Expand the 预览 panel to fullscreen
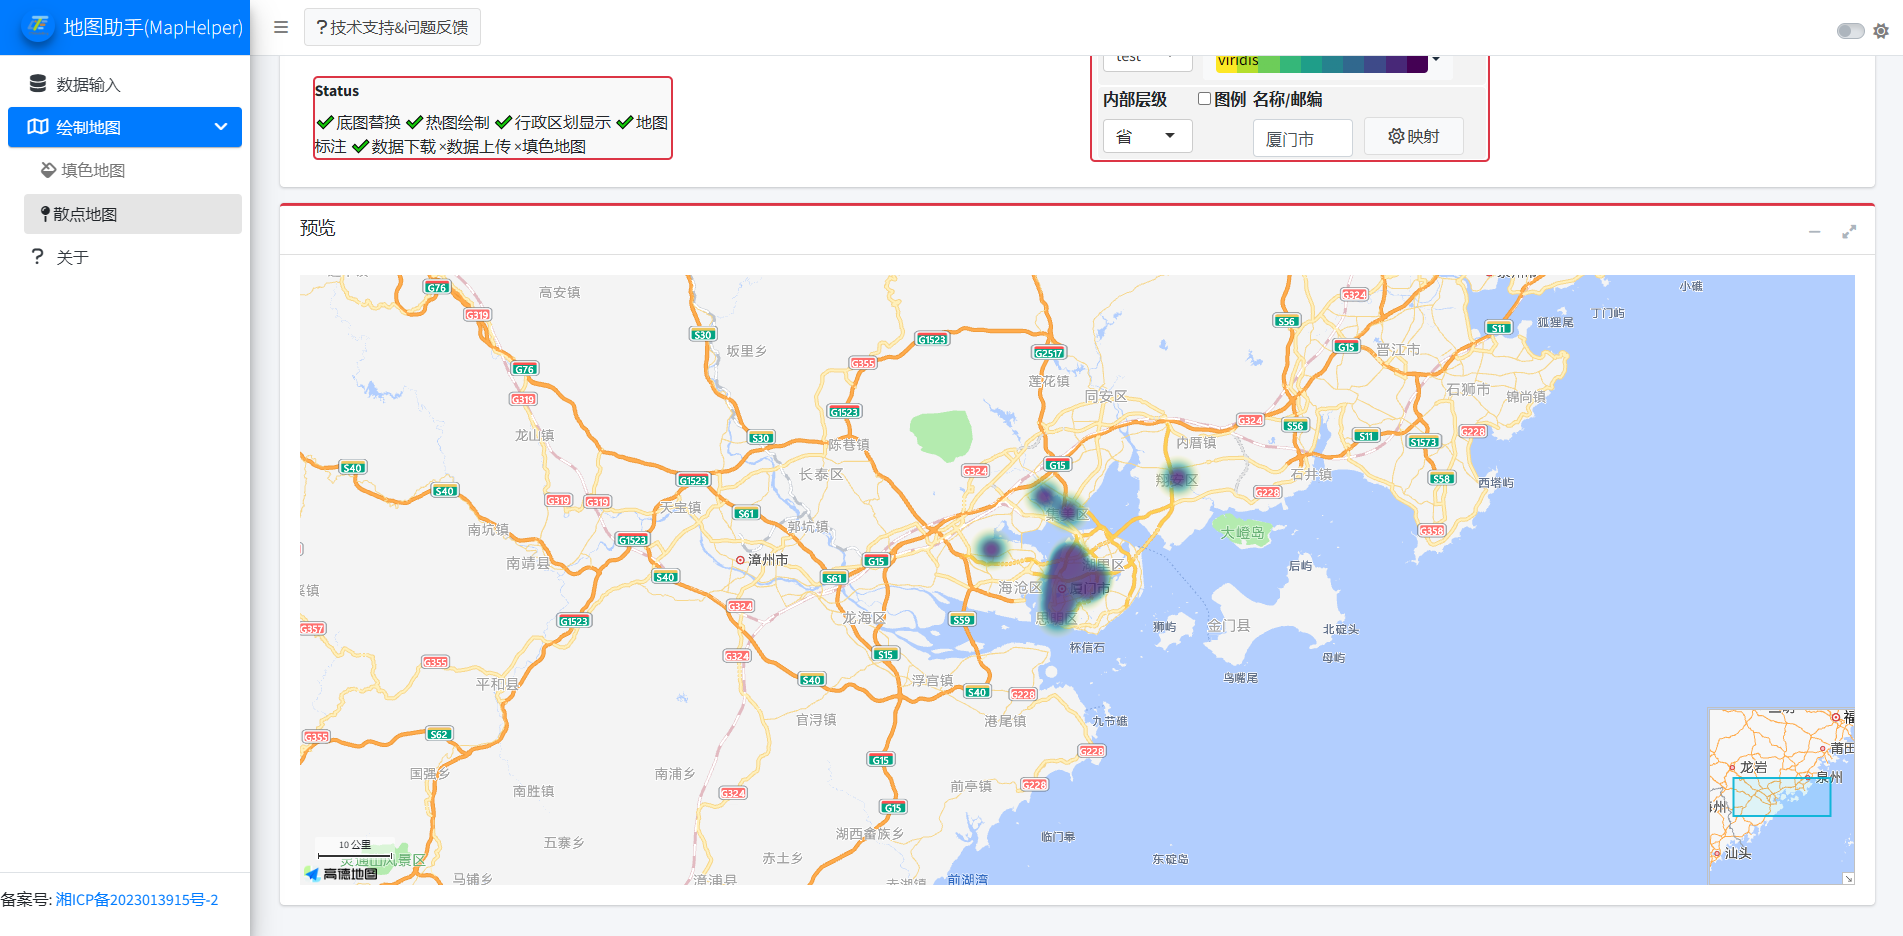The image size is (1903, 936). (1849, 231)
